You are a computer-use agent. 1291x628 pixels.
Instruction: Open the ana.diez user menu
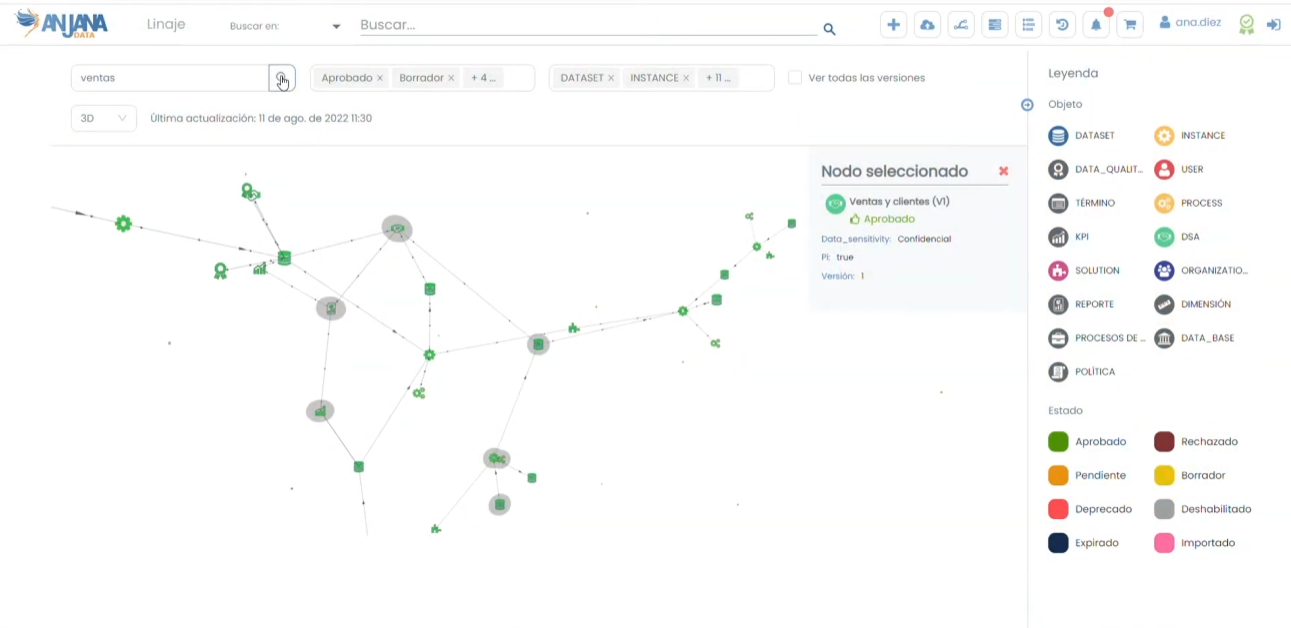(x=1190, y=23)
